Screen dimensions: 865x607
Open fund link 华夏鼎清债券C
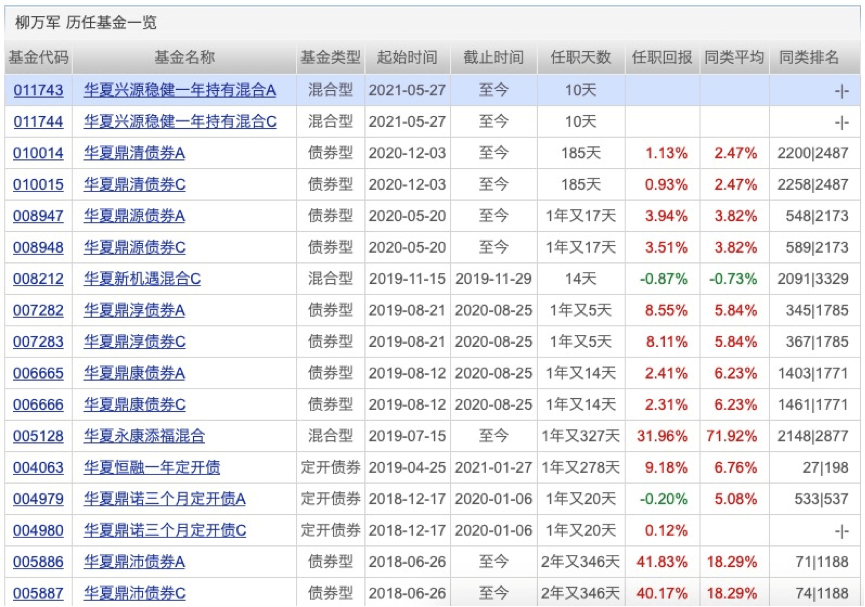point(135,184)
